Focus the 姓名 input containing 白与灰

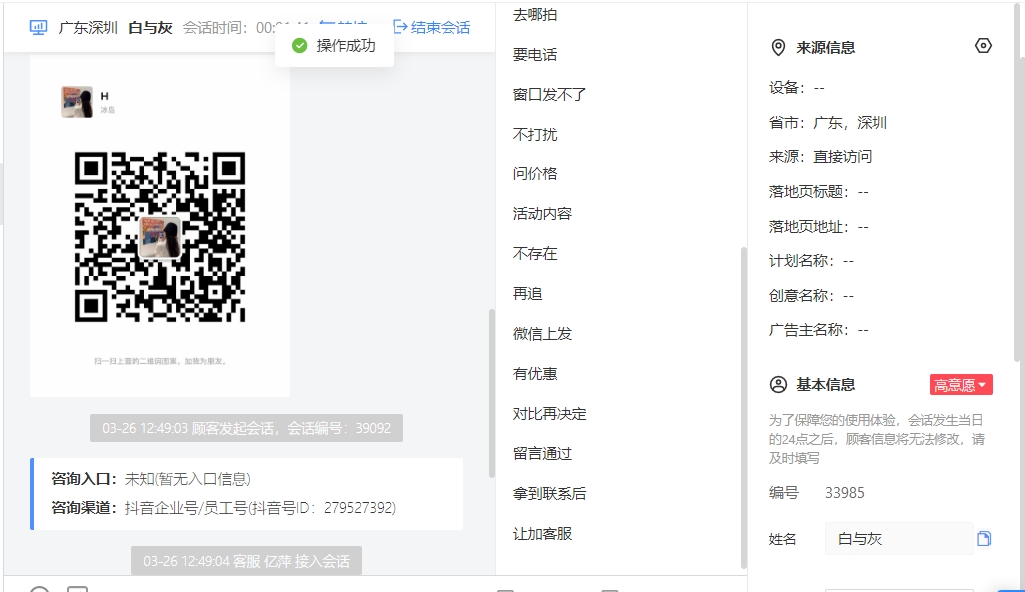pos(899,538)
